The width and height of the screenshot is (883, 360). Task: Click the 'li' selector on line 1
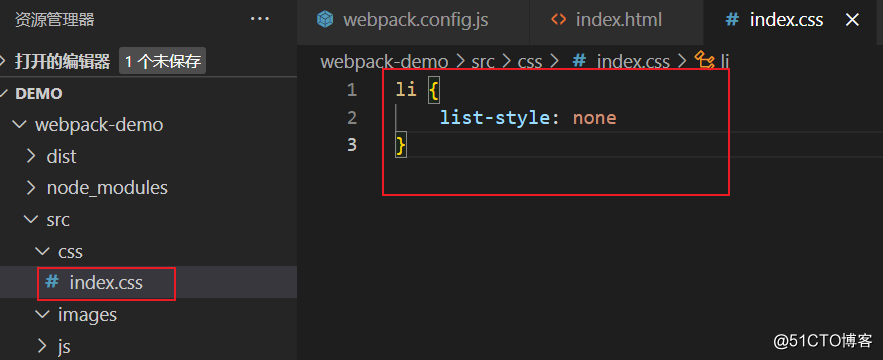point(406,90)
